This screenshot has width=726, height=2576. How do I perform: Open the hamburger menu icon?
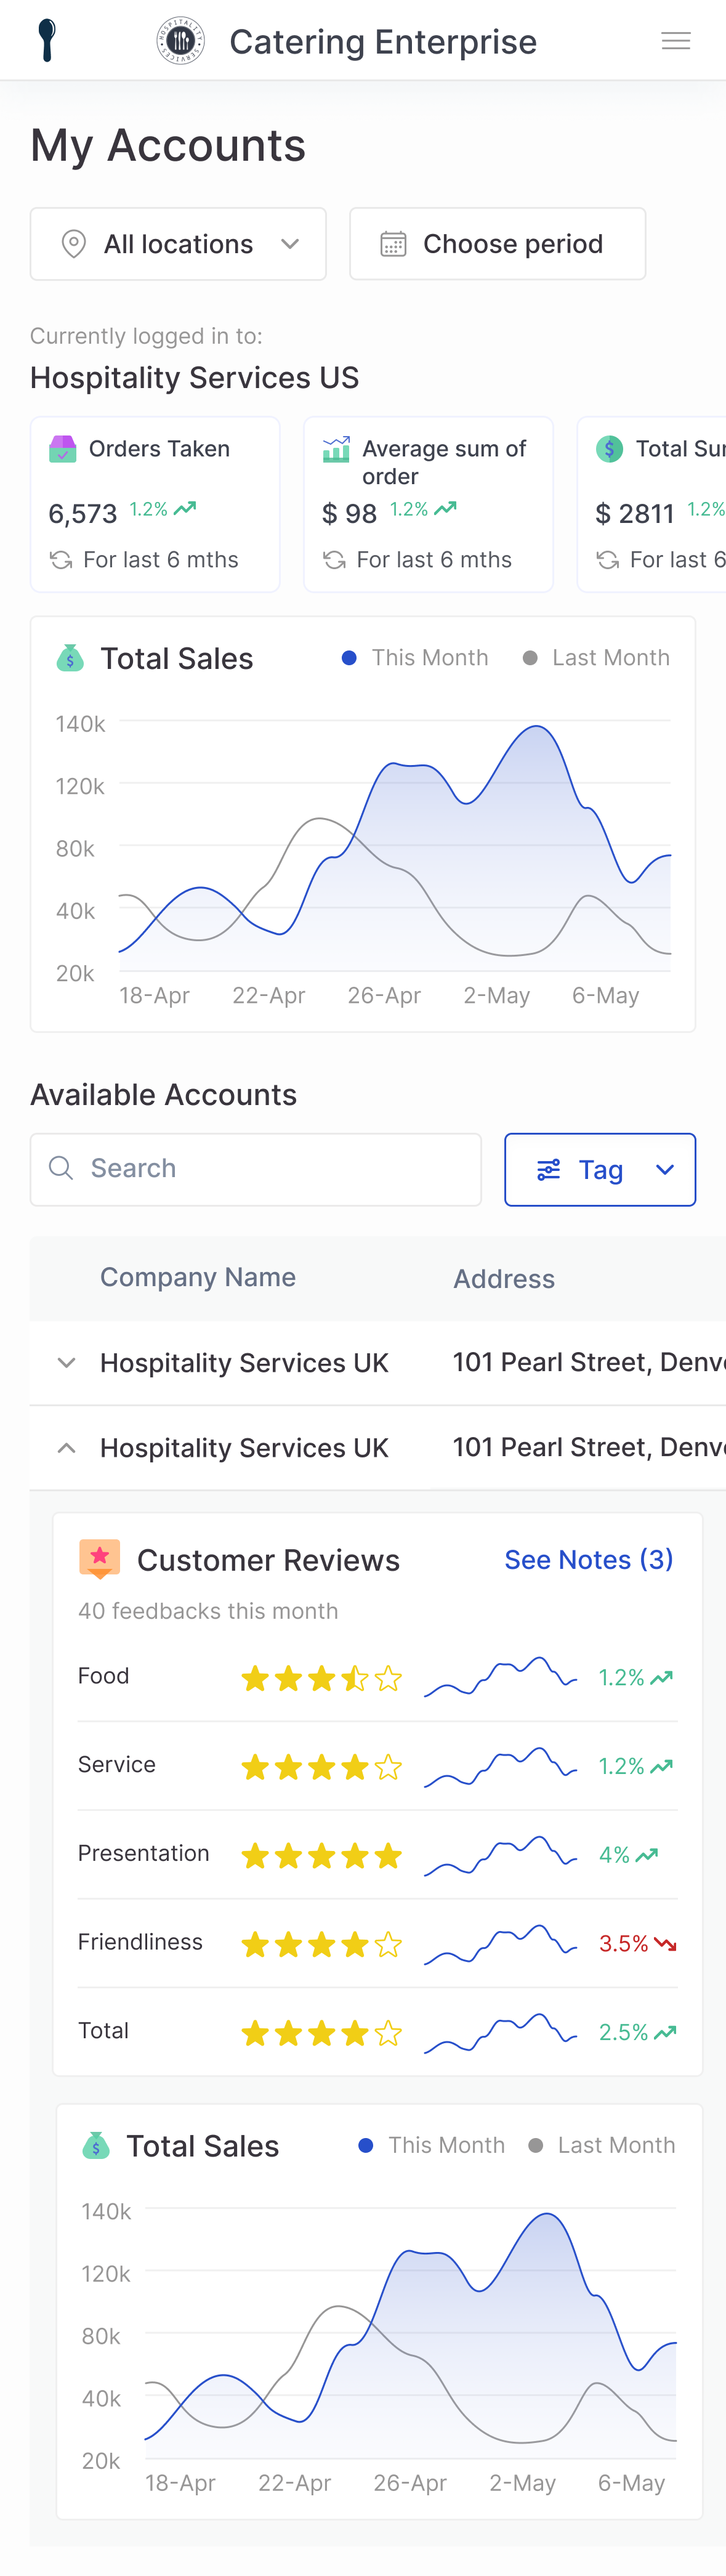click(676, 41)
